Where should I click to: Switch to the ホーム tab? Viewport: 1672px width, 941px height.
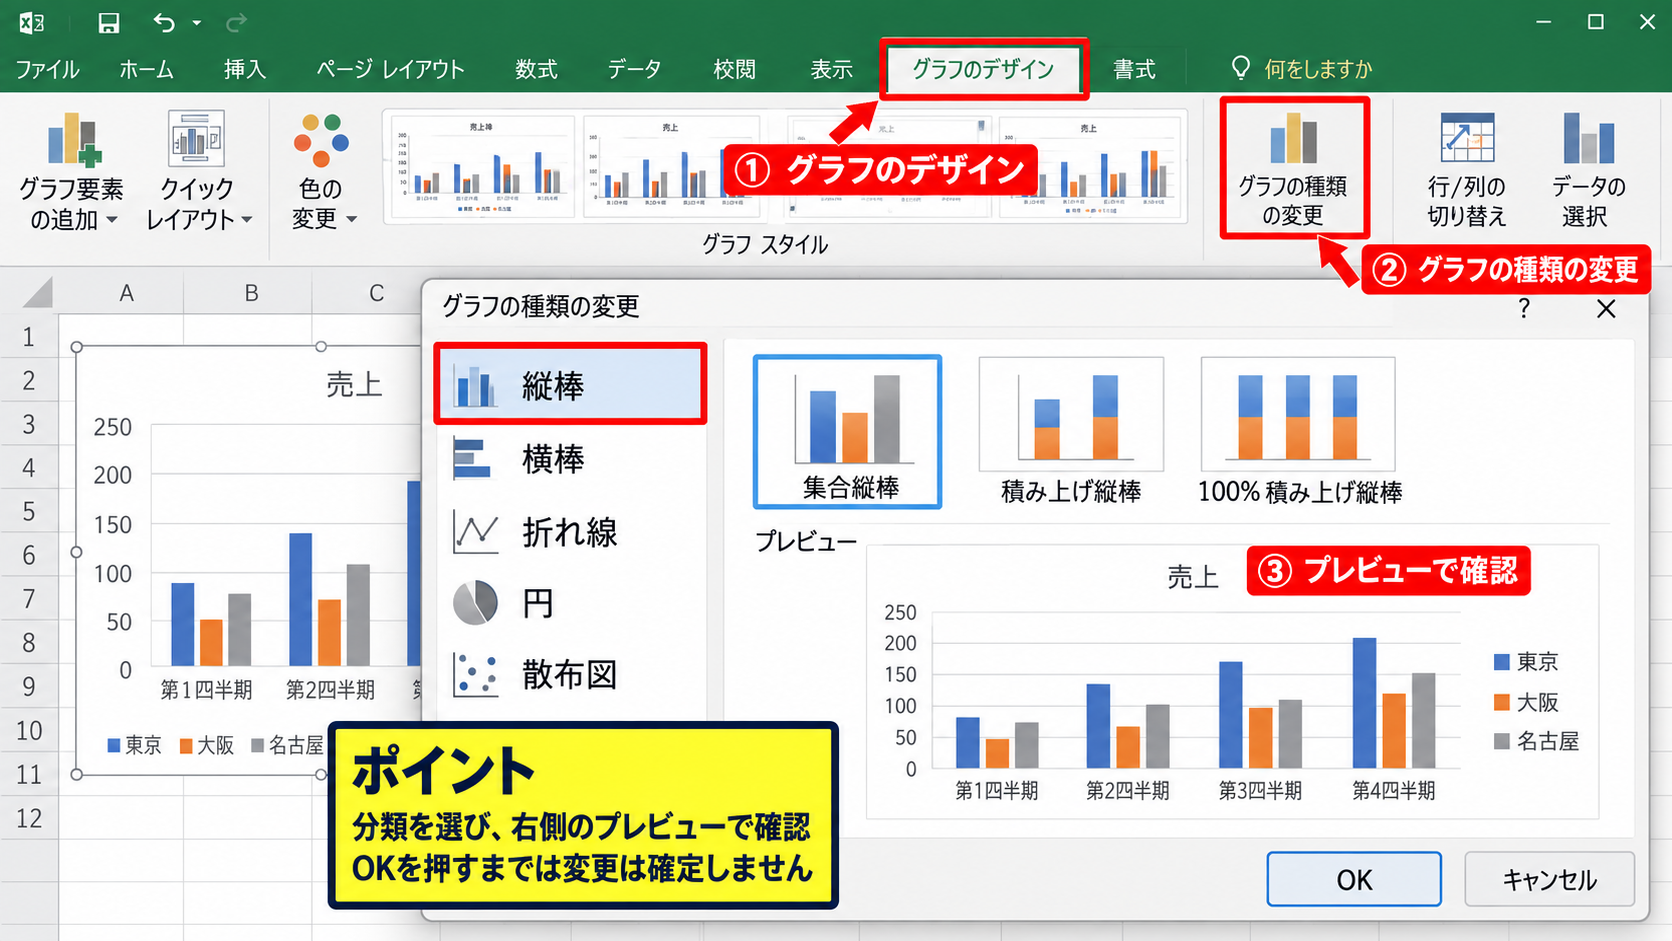(146, 69)
